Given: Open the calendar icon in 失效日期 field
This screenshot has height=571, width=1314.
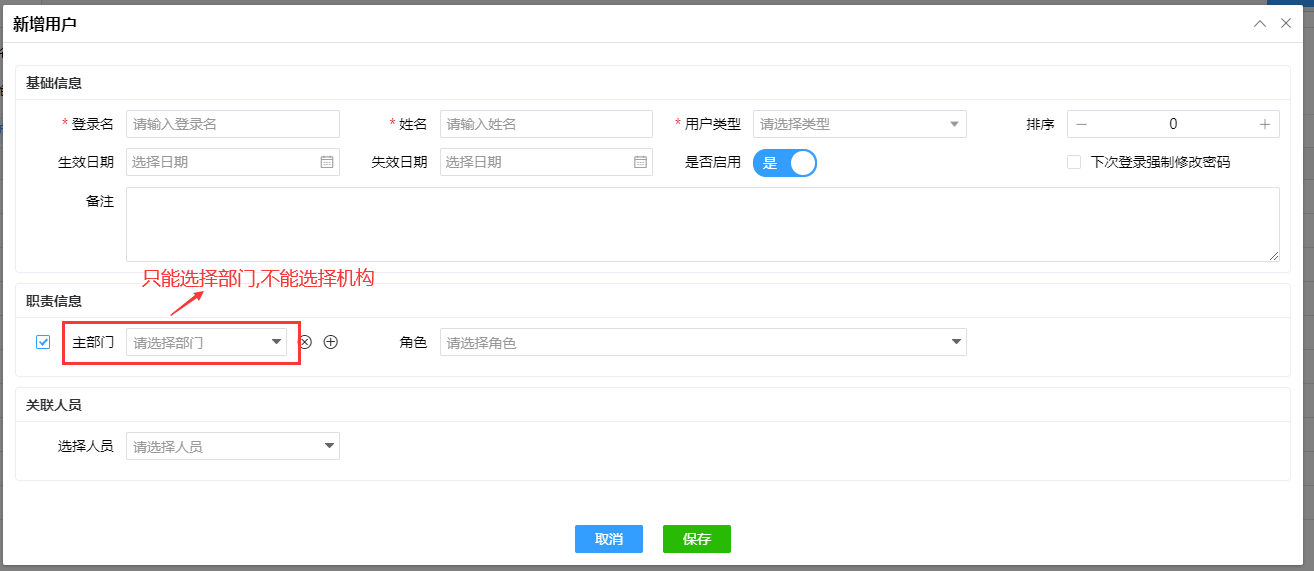Looking at the screenshot, I should click(x=640, y=162).
